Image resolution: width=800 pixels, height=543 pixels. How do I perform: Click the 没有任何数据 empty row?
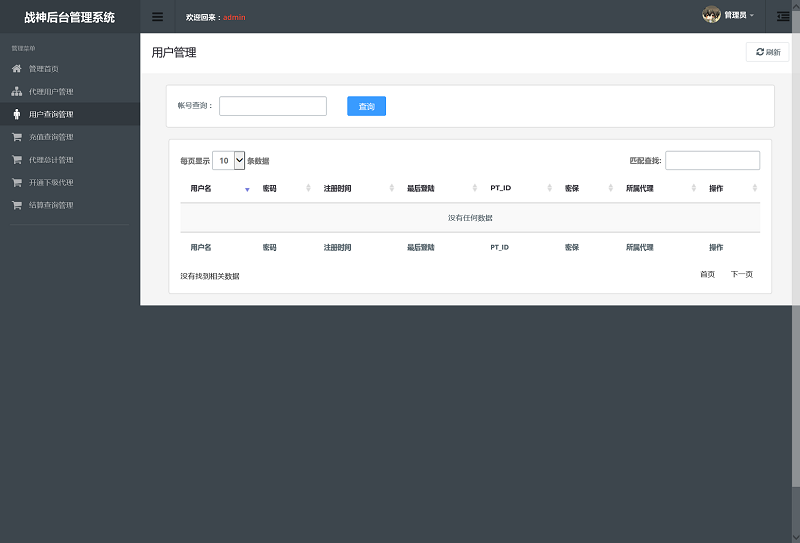470,218
